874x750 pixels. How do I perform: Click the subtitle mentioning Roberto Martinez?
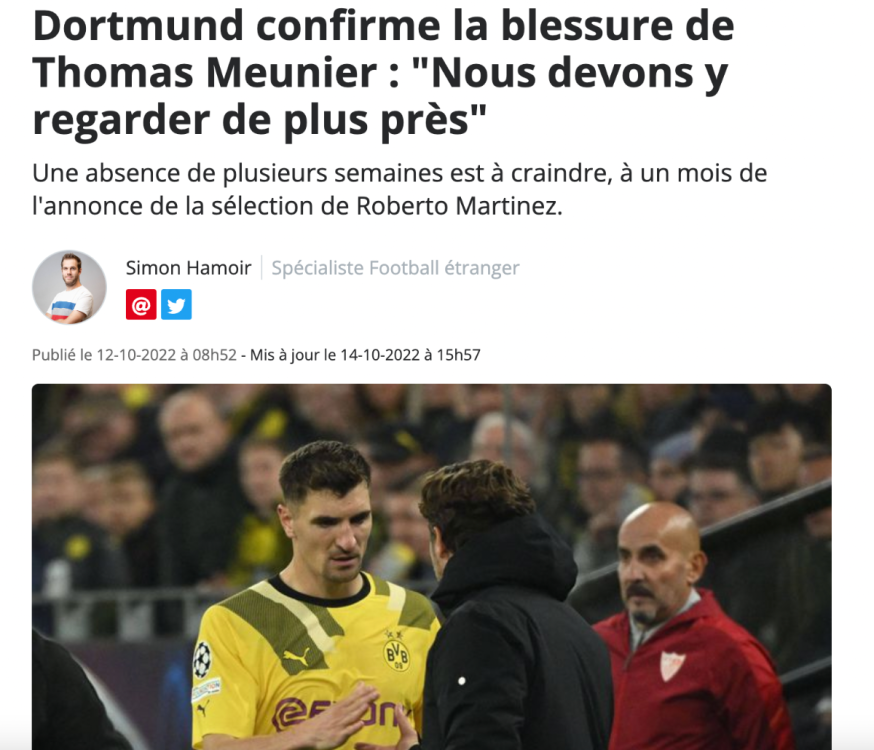tap(399, 189)
